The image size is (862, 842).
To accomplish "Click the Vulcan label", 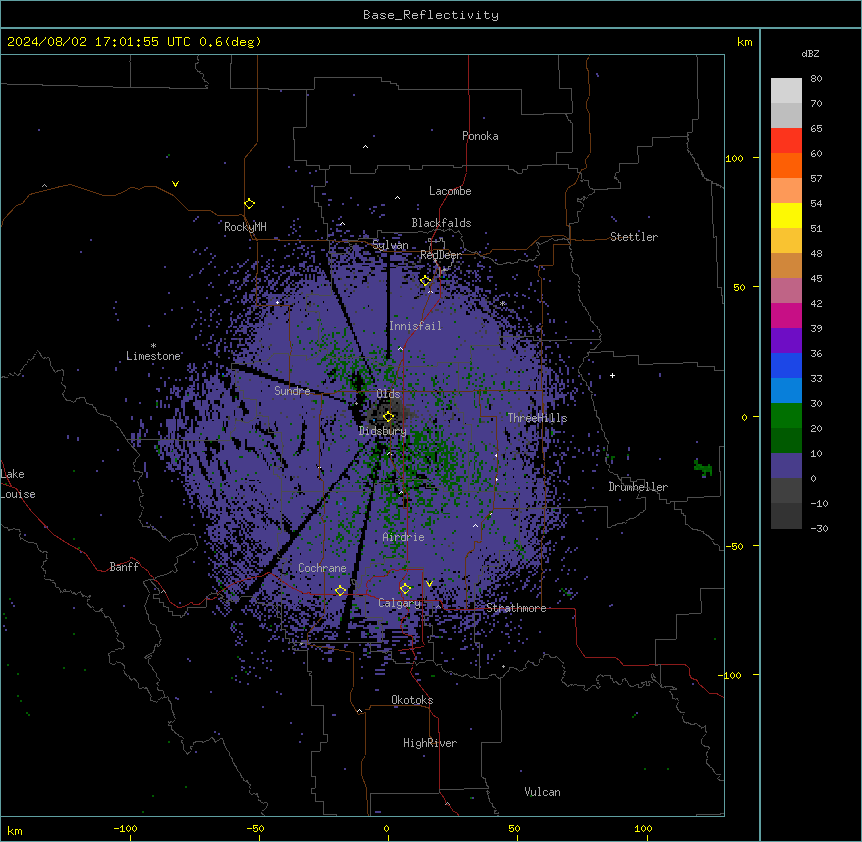I will [x=542, y=792].
